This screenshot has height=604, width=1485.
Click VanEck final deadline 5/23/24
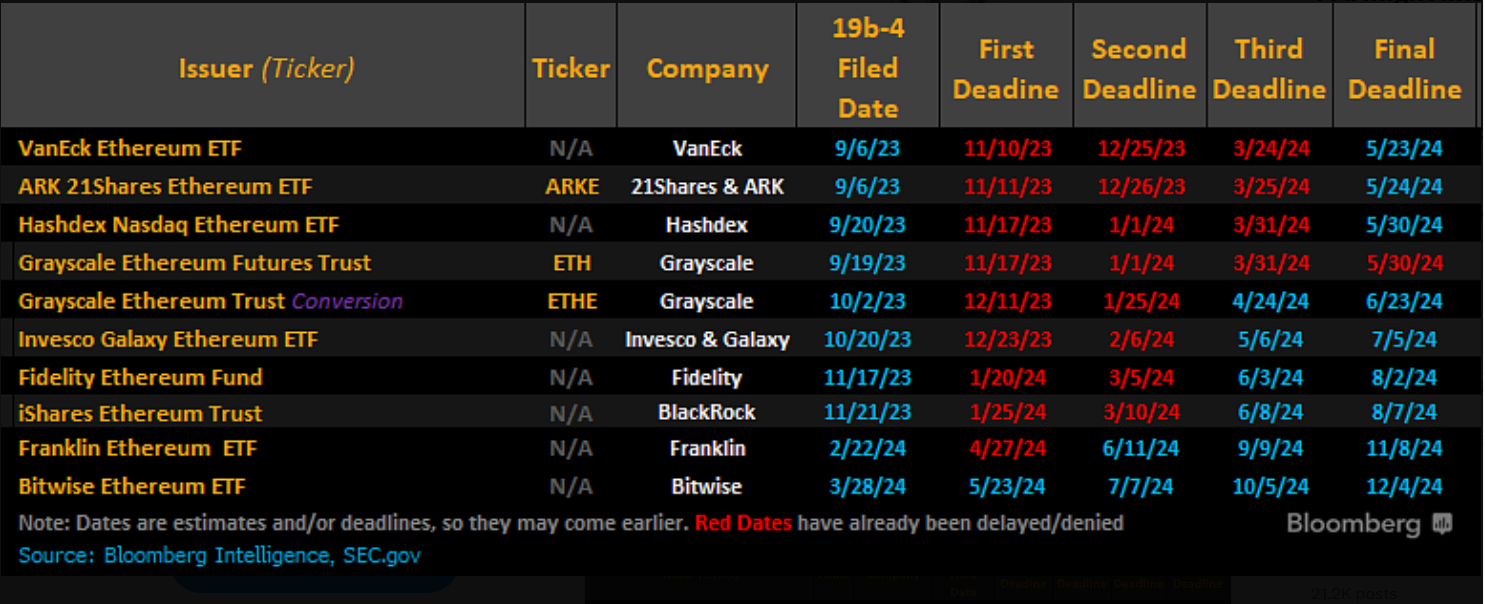[x=1404, y=148]
